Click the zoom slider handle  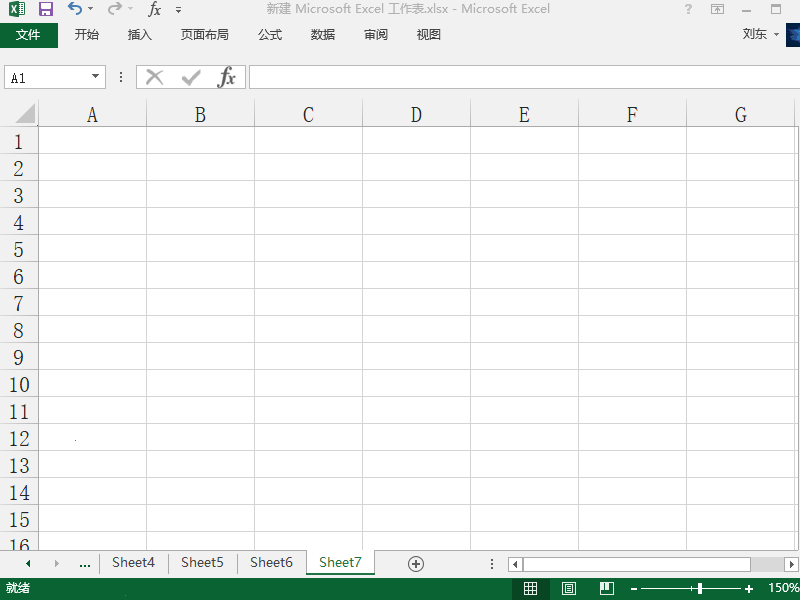[x=699, y=589]
